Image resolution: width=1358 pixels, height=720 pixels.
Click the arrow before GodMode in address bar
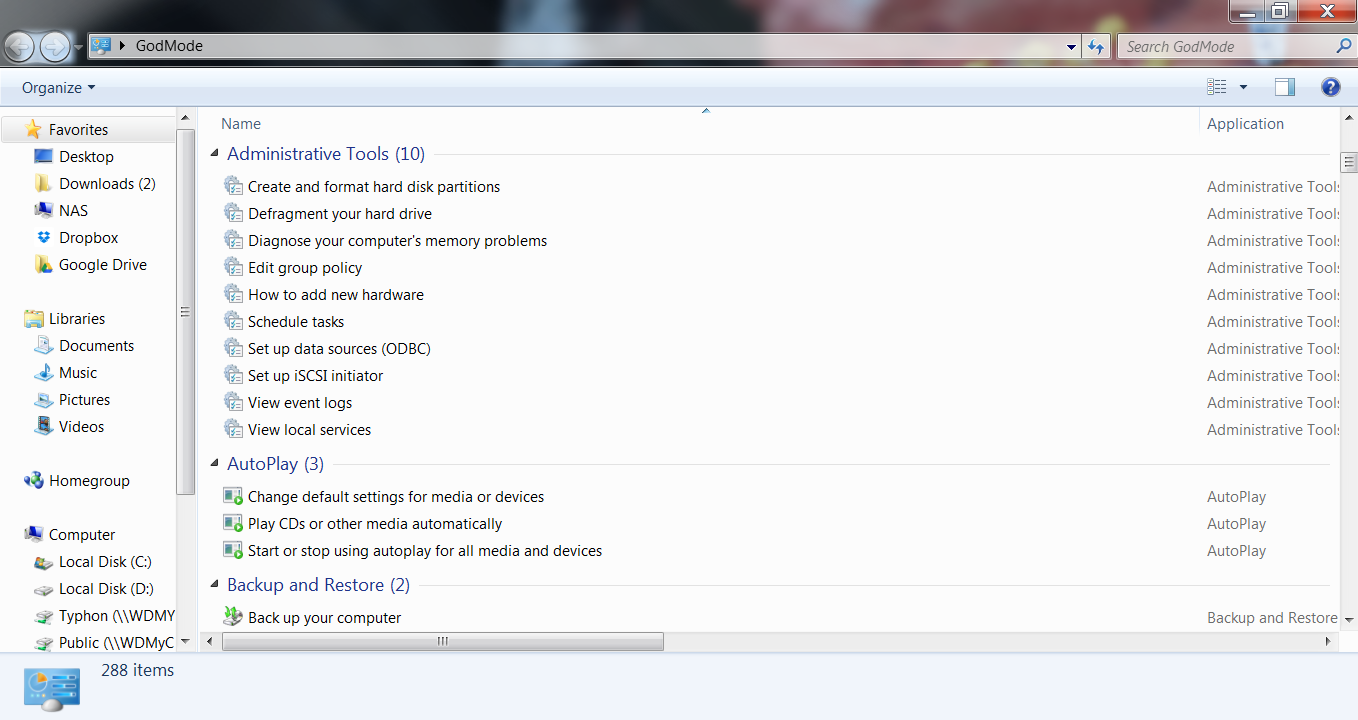pyautogui.click(x=123, y=46)
